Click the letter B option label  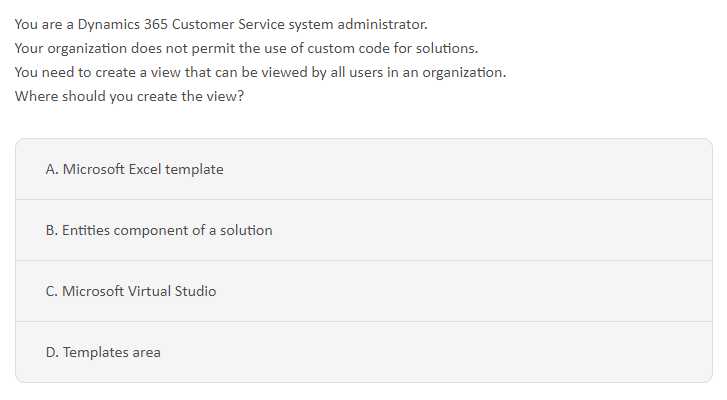pyautogui.click(x=51, y=230)
